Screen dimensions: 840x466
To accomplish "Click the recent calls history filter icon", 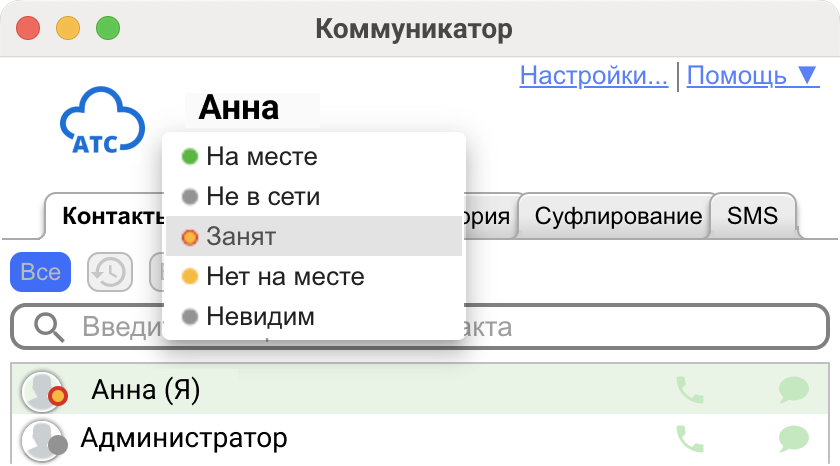I will [110, 271].
